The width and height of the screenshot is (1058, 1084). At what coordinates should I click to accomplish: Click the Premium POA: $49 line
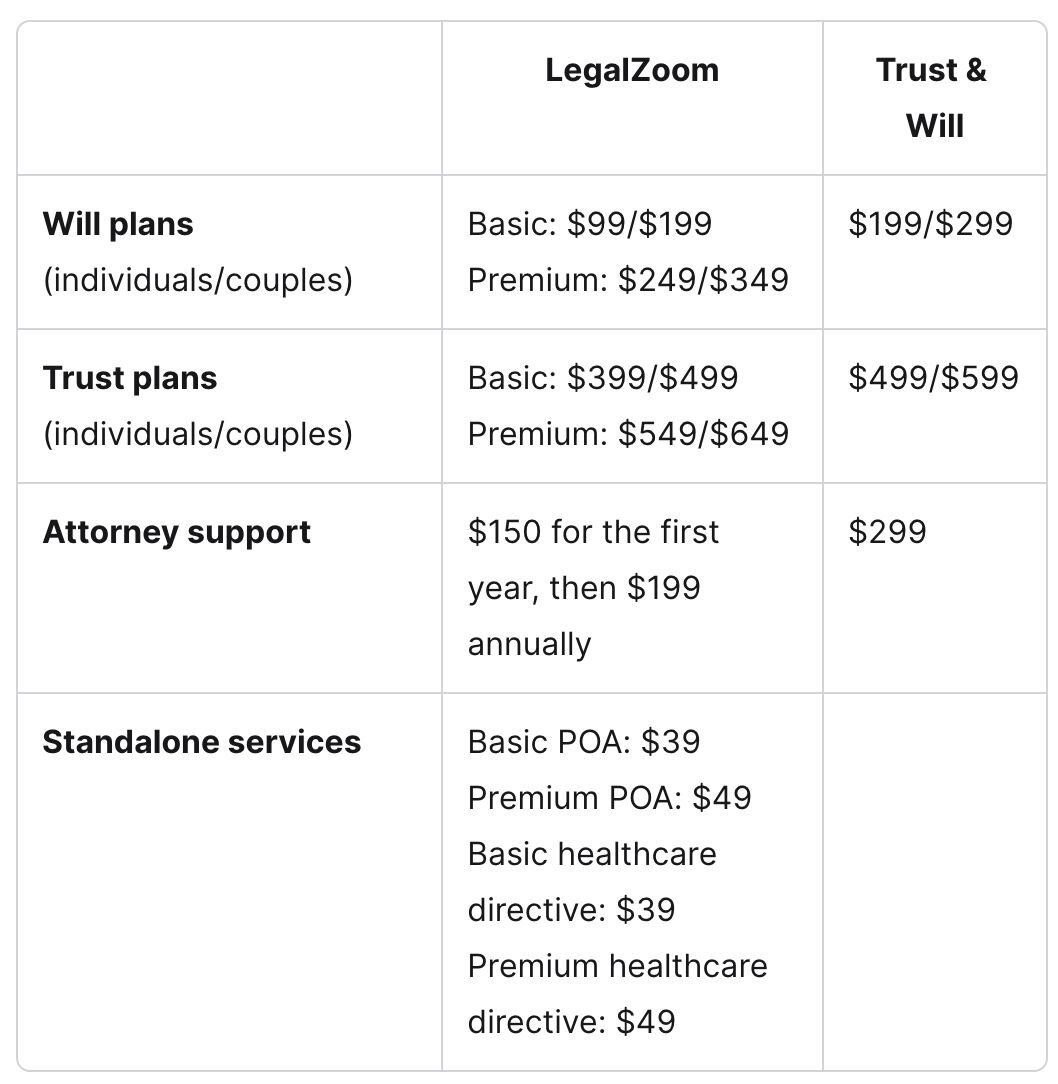(x=610, y=798)
